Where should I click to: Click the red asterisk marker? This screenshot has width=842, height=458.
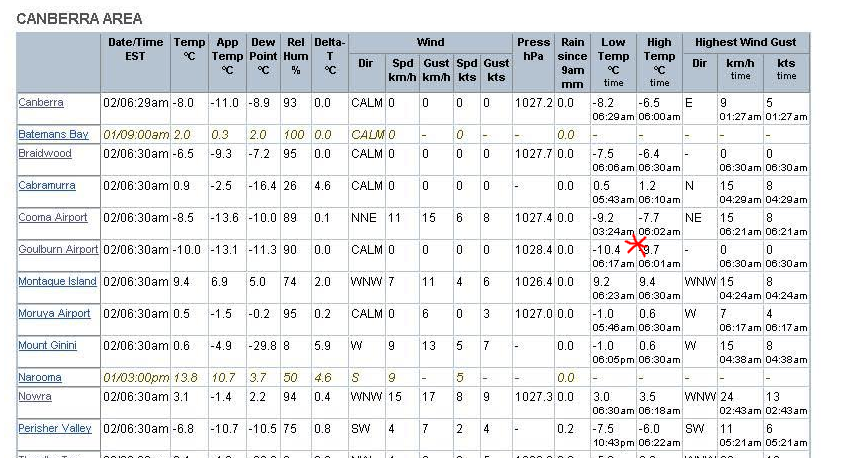pos(636,243)
